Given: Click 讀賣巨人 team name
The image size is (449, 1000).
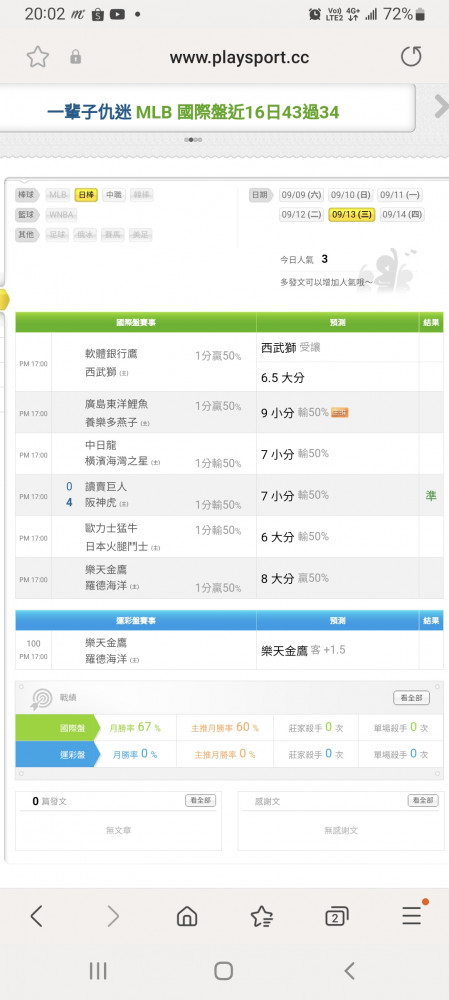Looking at the screenshot, I should 106,486.
